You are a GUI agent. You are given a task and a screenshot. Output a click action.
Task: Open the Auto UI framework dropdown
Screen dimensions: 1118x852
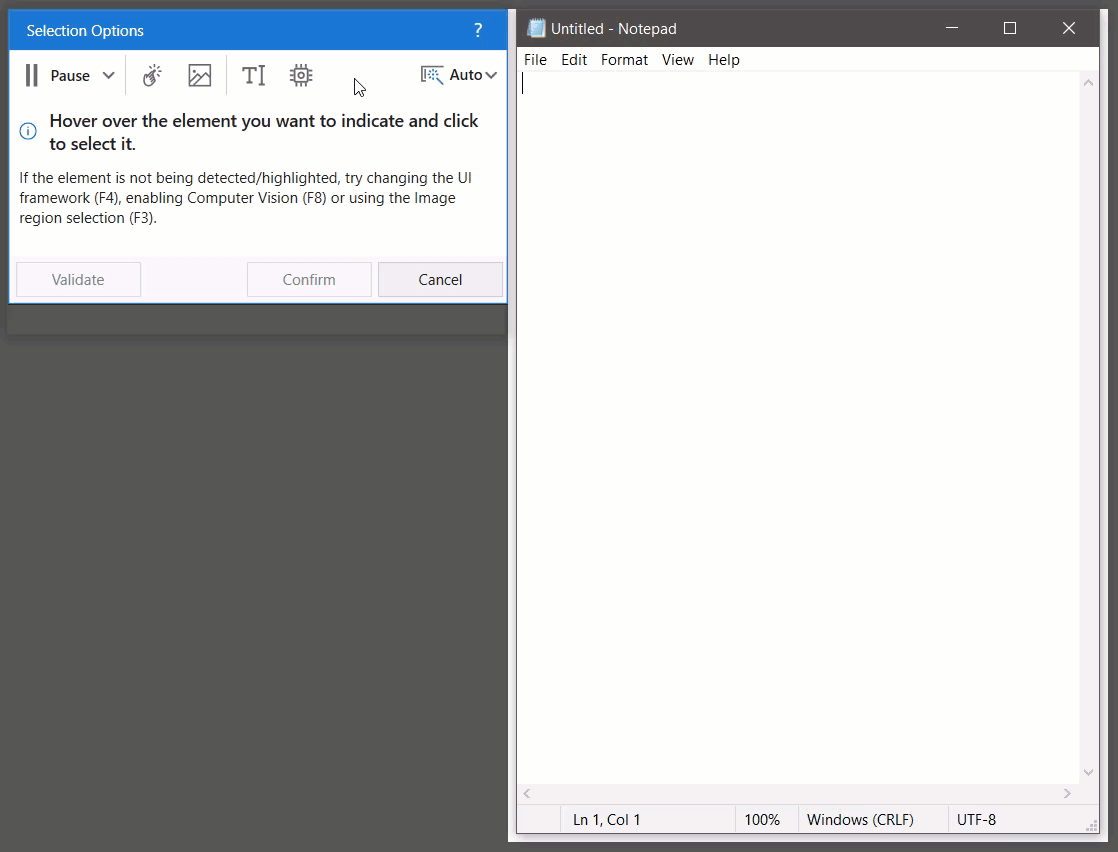pos(459,75)
